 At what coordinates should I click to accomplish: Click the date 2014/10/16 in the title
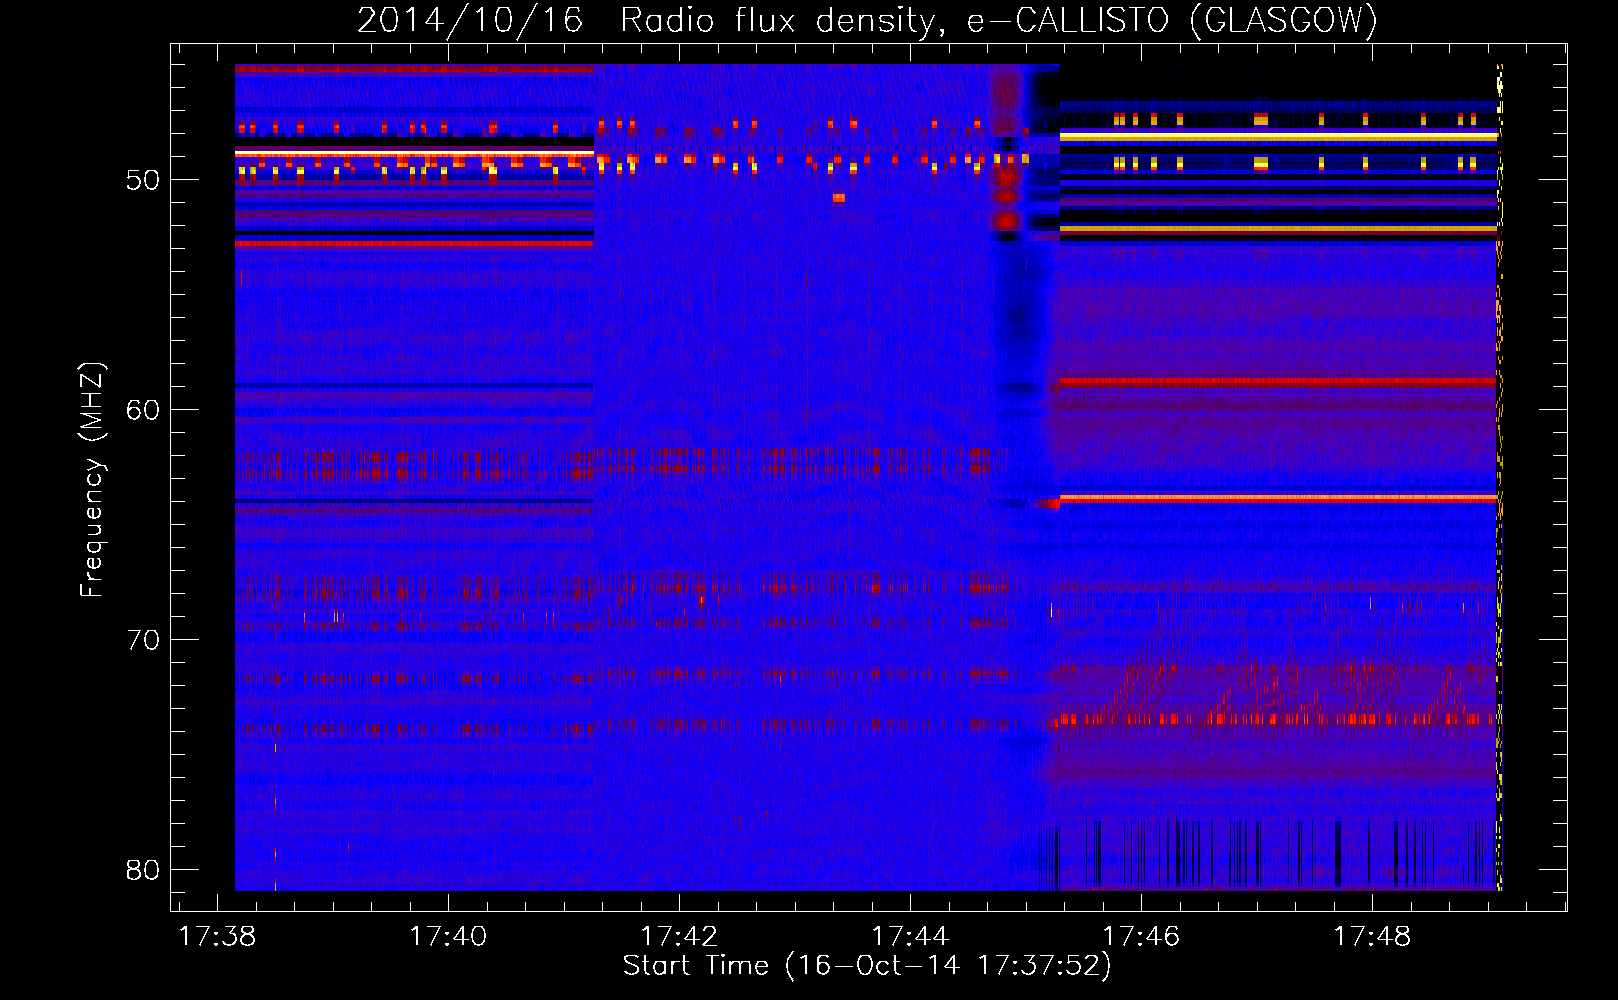(469, 20)
